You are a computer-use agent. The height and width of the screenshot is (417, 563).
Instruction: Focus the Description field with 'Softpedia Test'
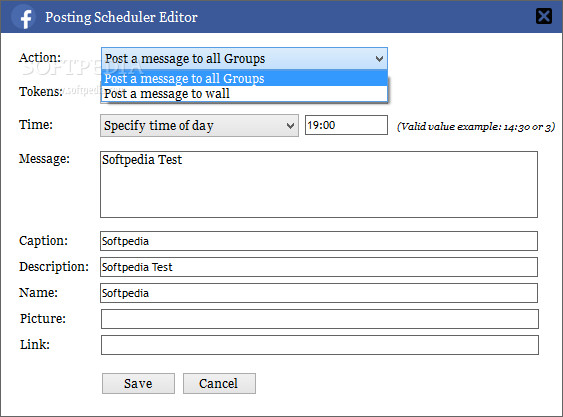(319, 267)
